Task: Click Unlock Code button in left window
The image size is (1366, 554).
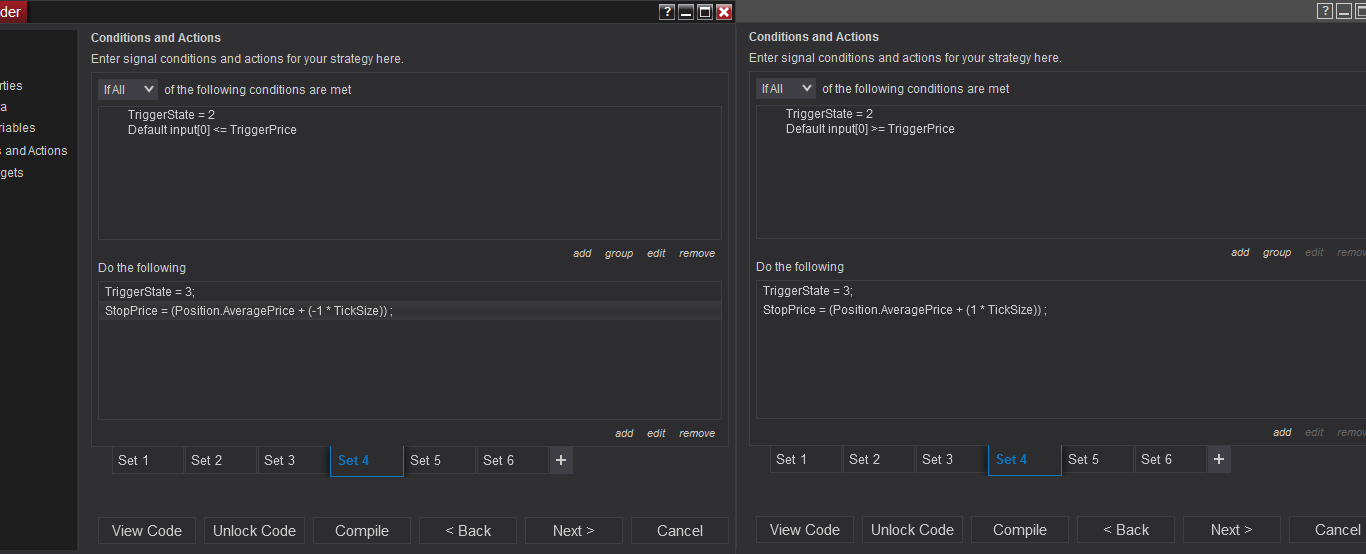Action: [255, 531]
